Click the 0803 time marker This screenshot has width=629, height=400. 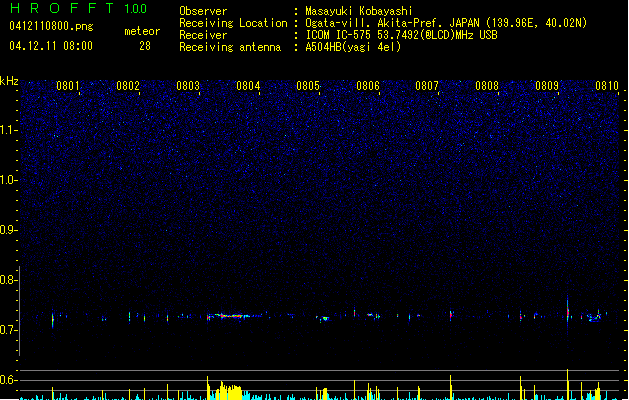point(188,86)
